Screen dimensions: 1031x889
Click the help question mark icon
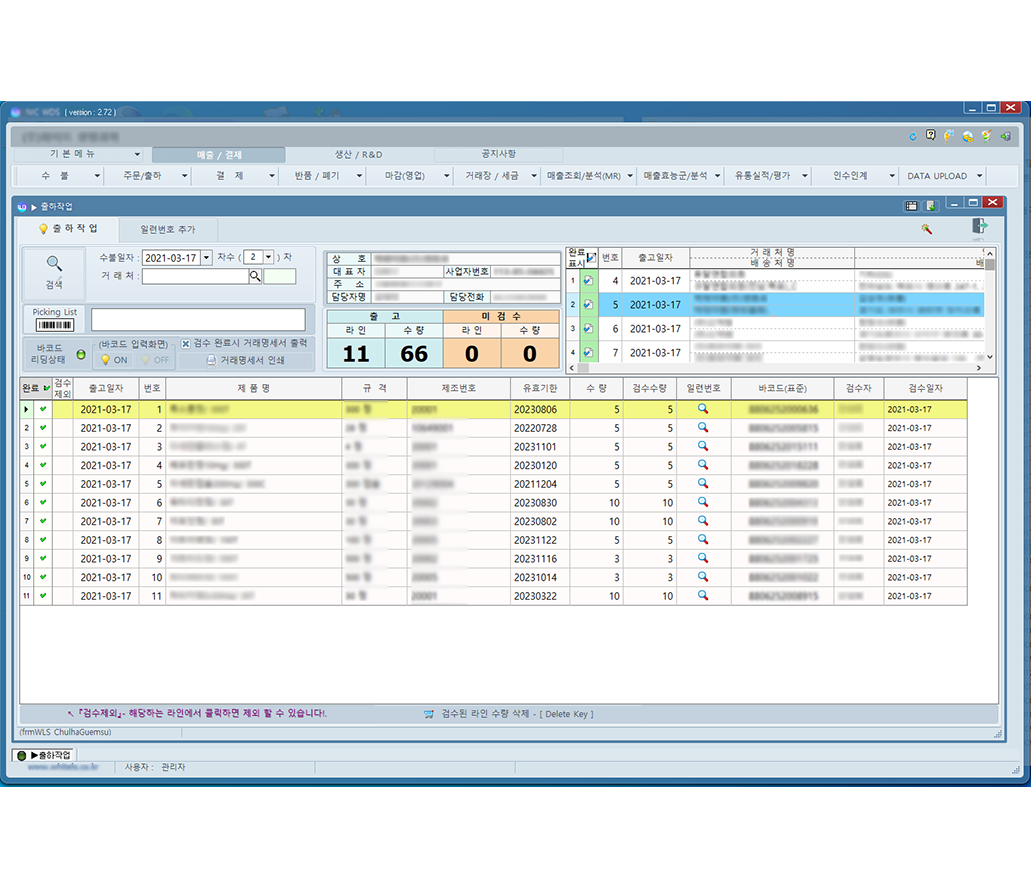pyautogui.click(x=930, y=136)
